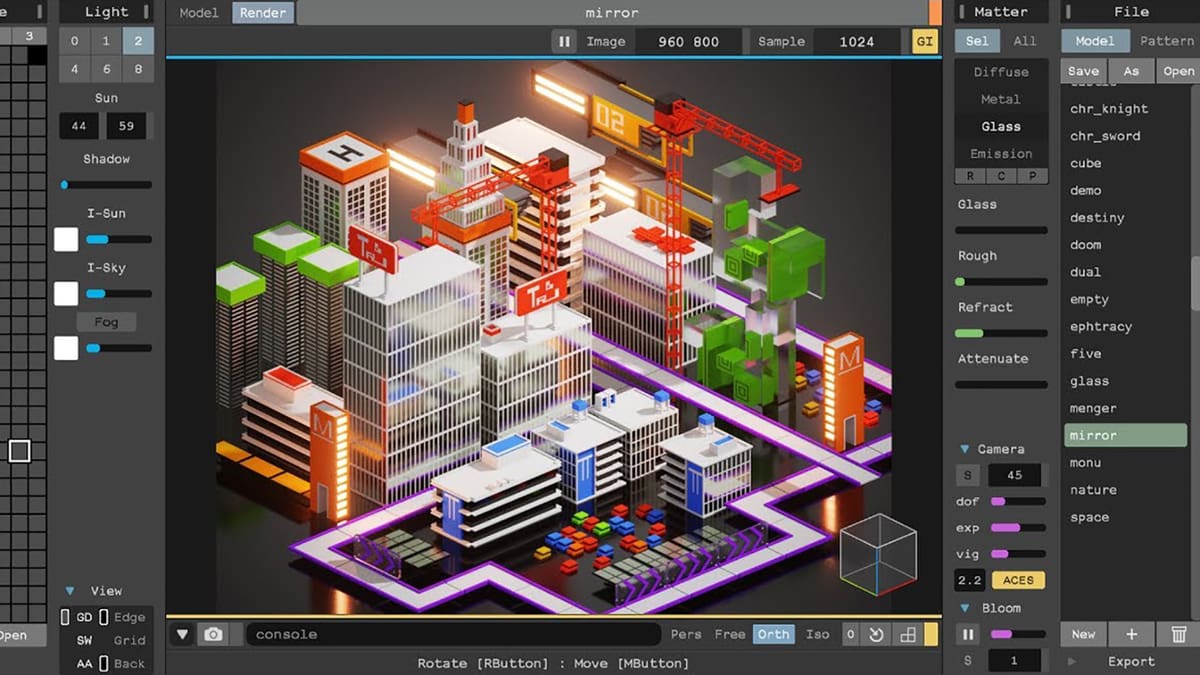
Task: Click the layout grid icon beside console
Action: [x=908, y=634]
